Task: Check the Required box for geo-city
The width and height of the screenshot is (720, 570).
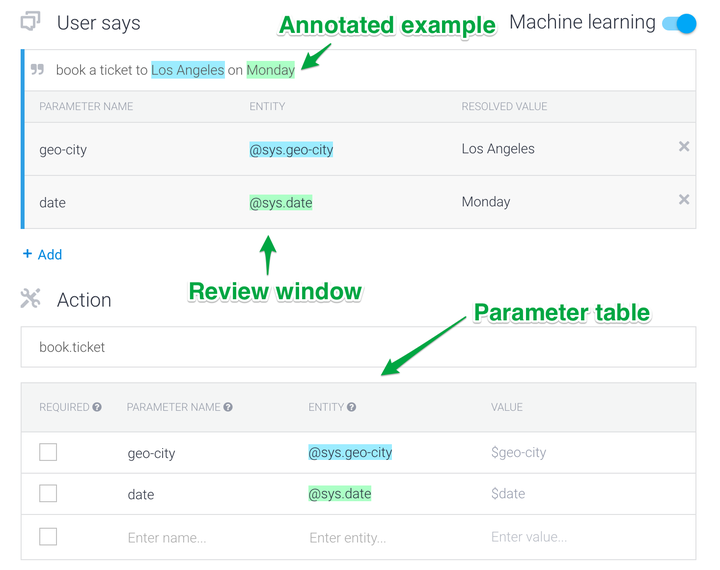Action: (48, 453)
